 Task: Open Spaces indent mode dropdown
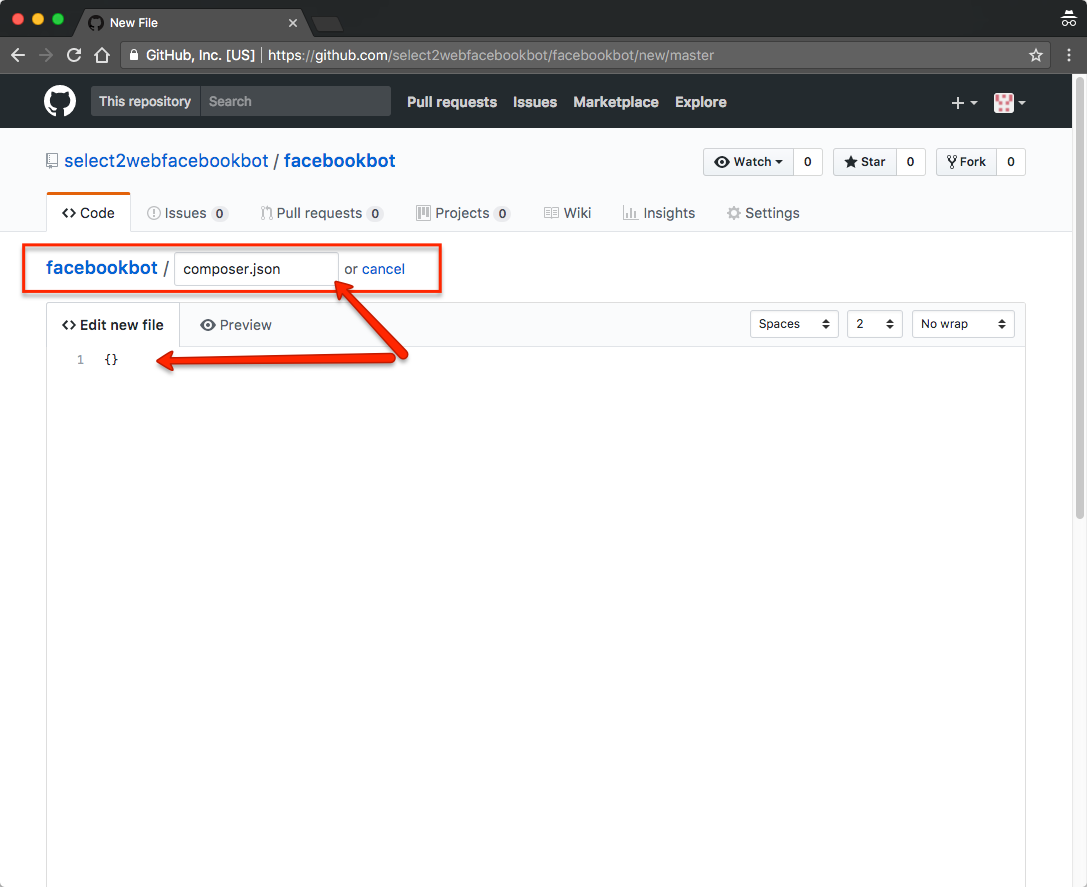[794, 324]
